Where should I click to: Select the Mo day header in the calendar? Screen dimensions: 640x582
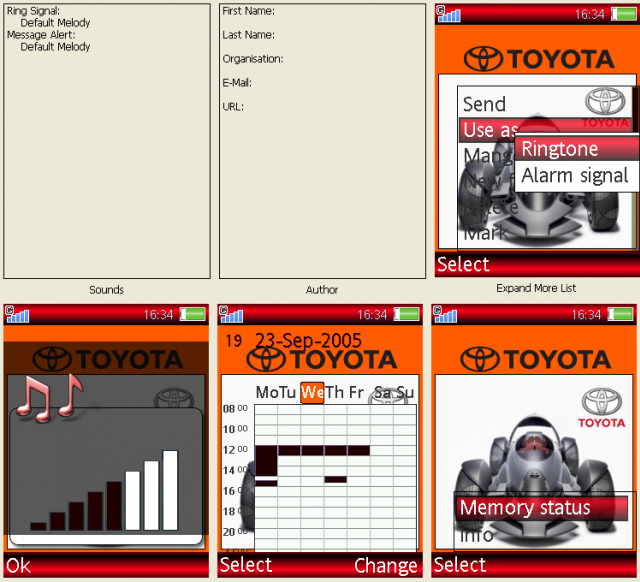click(x=267, y=393)
